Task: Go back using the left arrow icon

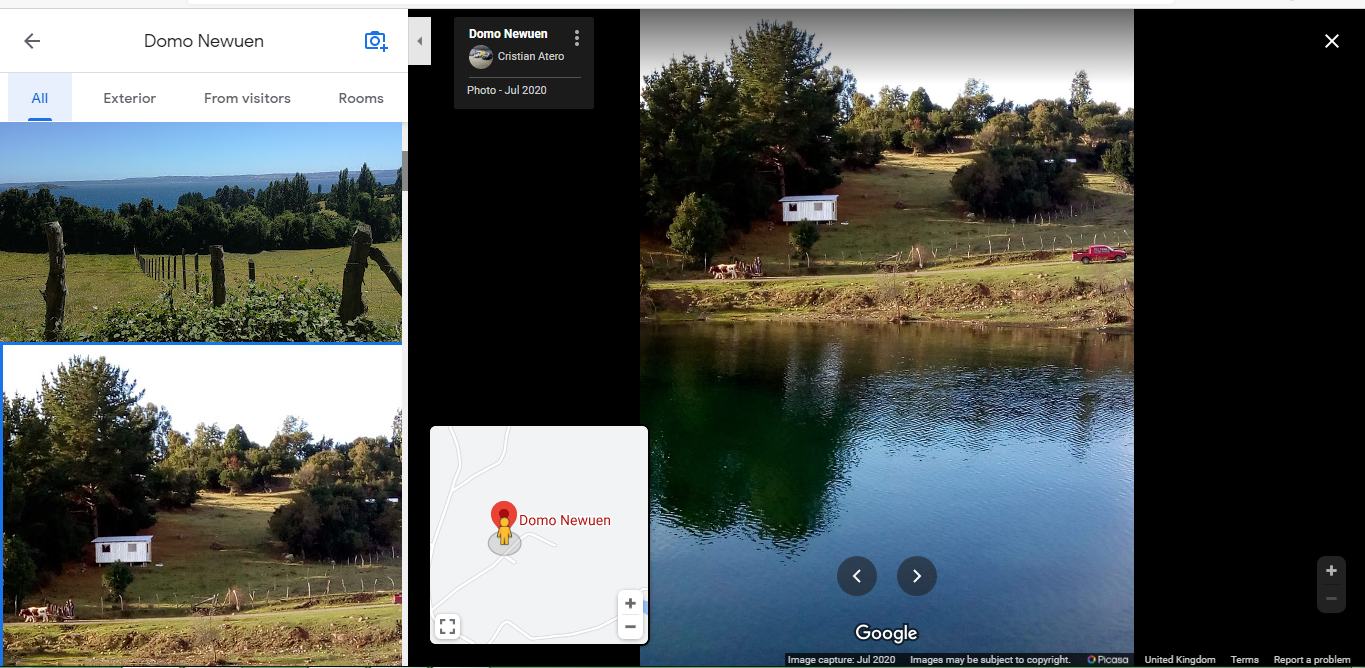Action: pyautogui.click(x=32, y=41)
